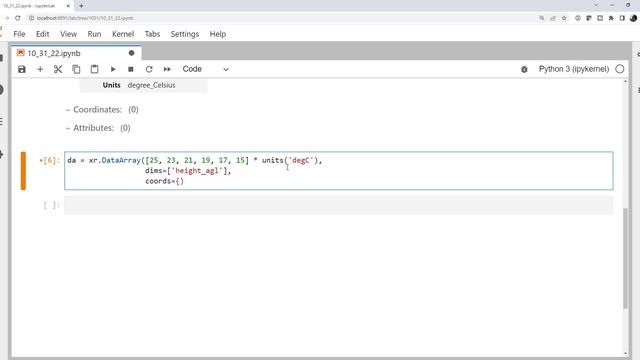The width and height of the screenshot is (640, 360).
Task: Copy the selected cell
Action: [x=76, y=69]
